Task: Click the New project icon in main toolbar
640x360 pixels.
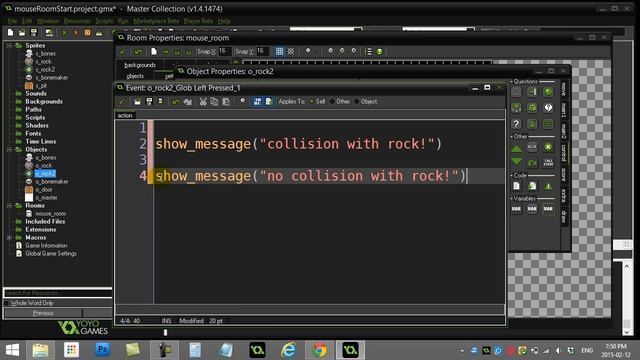Action: point(11,33)
